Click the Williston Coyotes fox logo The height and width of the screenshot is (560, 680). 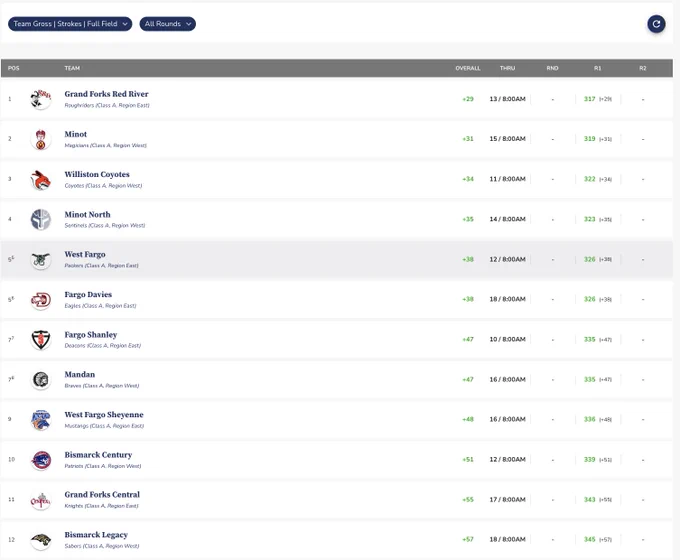click(41, 179)
